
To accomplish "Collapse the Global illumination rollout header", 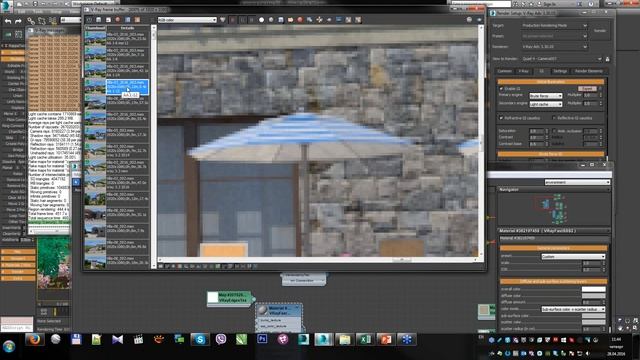I will click(551, 82).
